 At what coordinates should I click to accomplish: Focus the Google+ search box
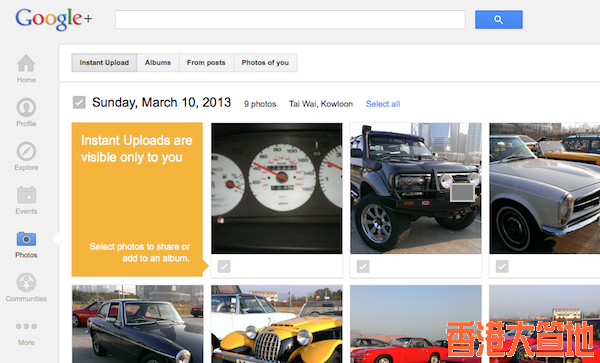coord(290,20)
